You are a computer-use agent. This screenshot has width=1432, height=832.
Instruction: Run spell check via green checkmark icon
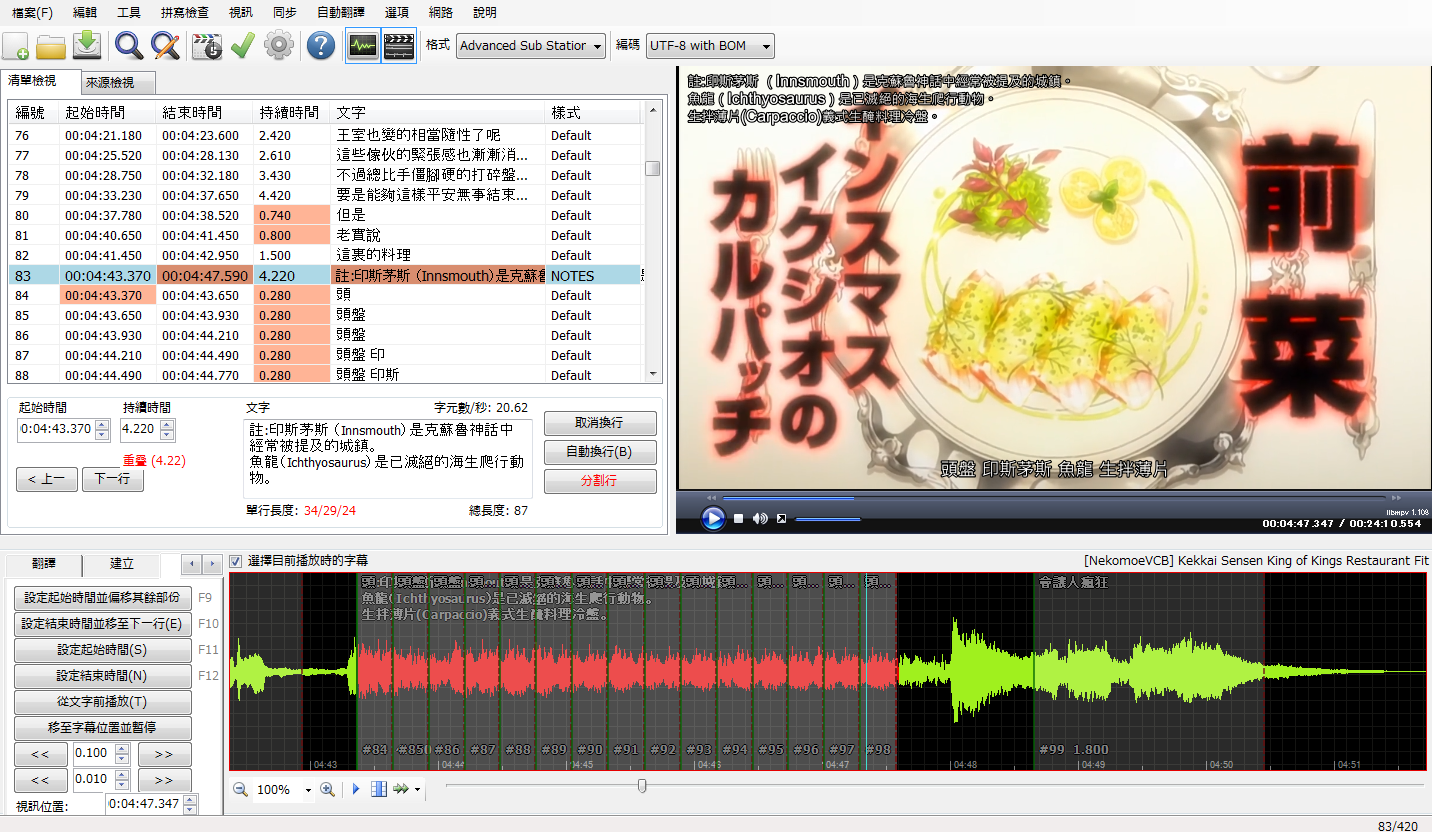point(242,46)
